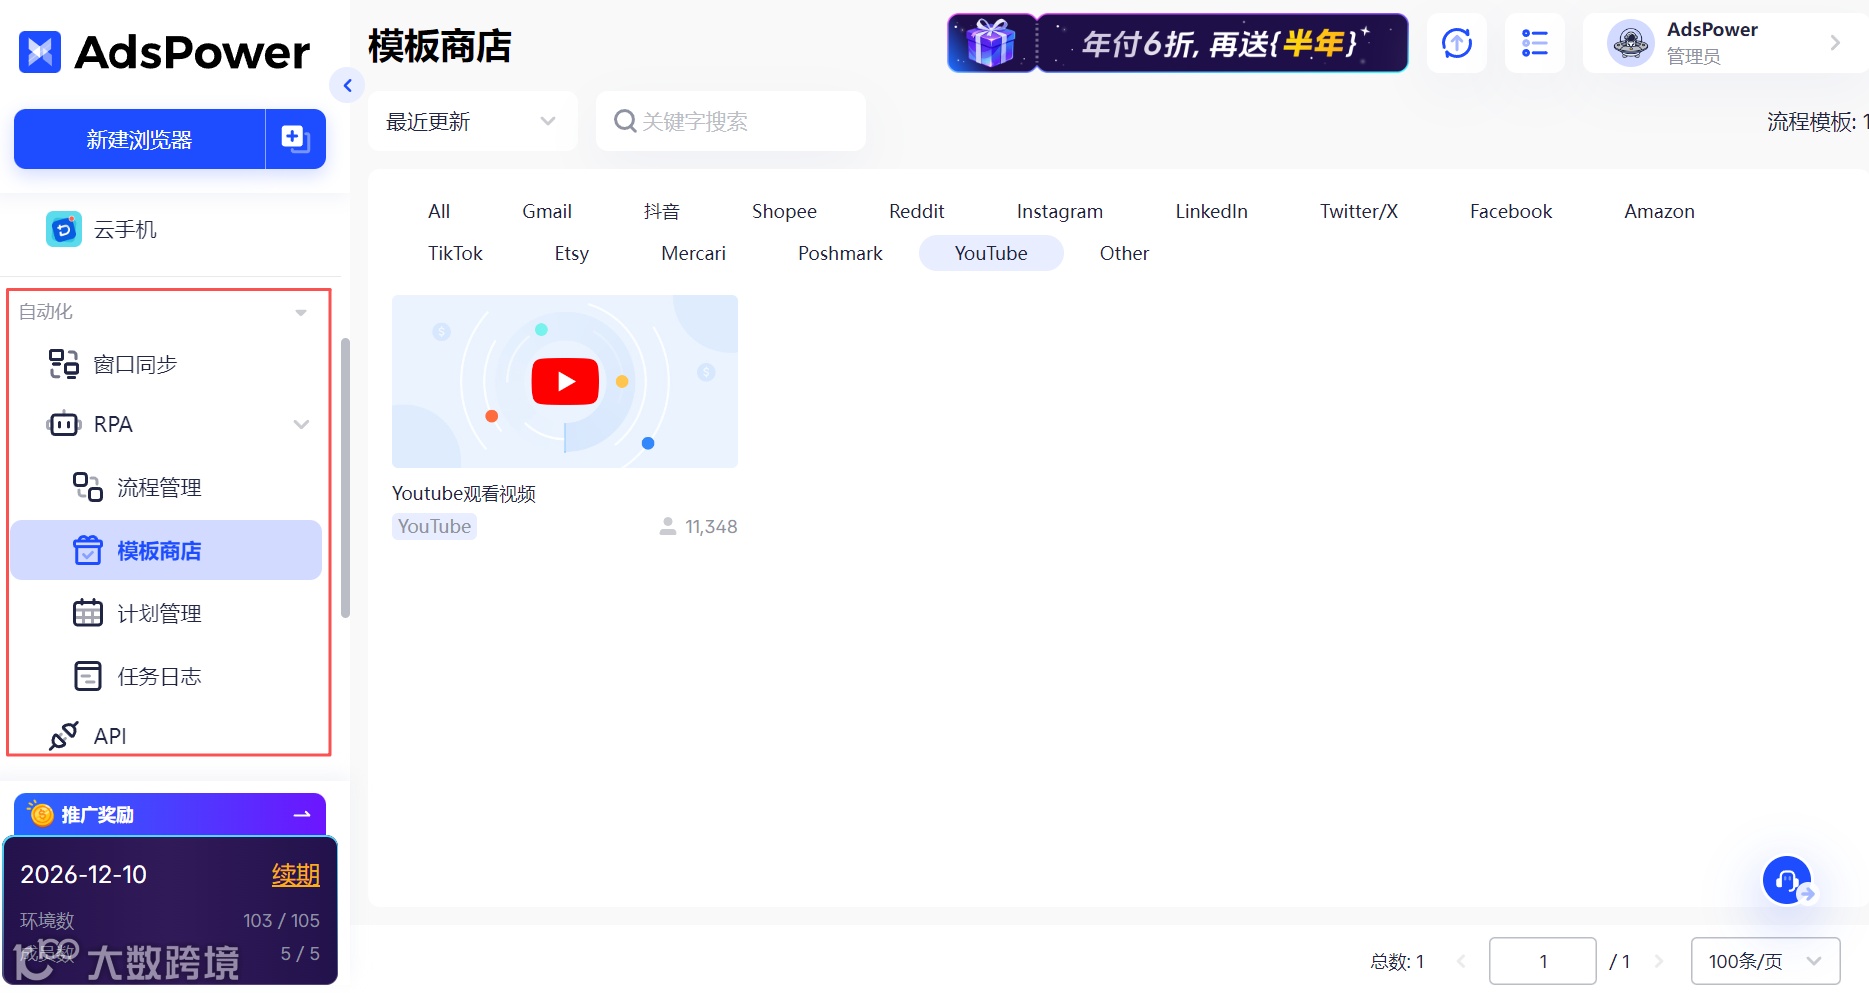
Task: Open the customer support headset icon
Action: click(x=1788, y=881)
